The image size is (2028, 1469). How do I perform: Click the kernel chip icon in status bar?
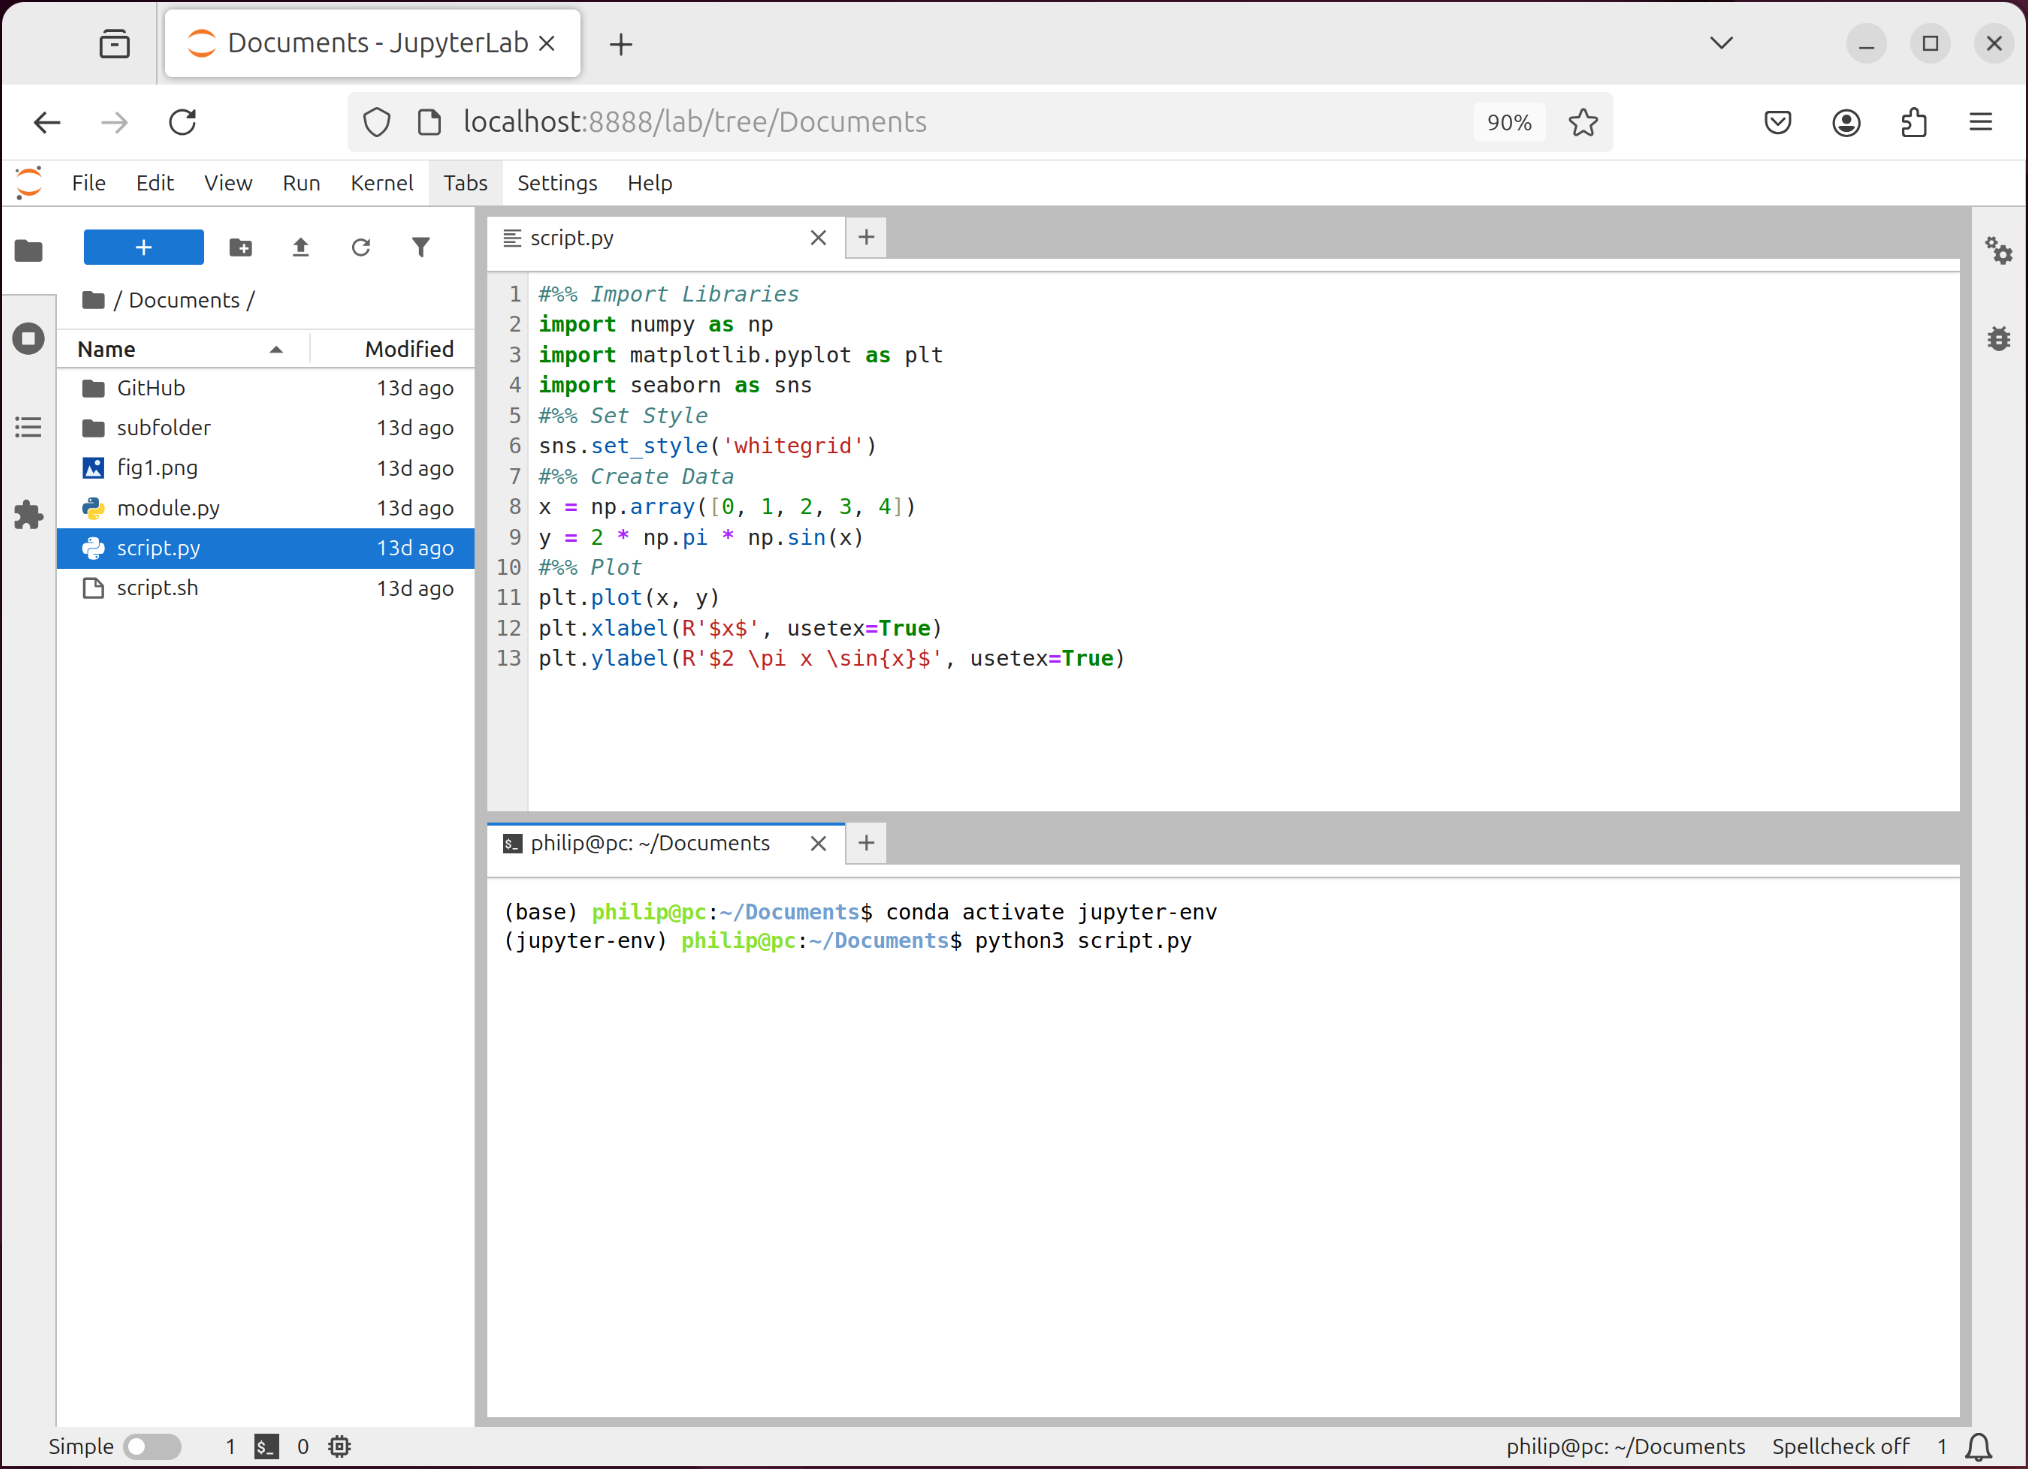pyautogui.click(x=340, y=1447)
